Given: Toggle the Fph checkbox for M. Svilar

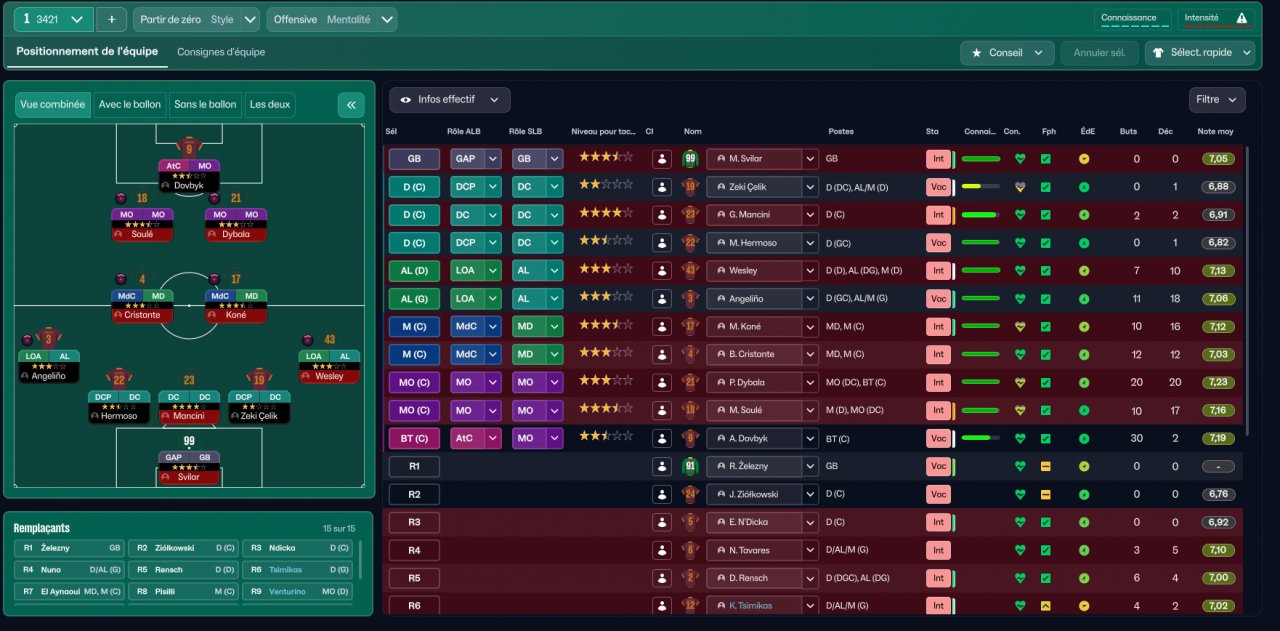Looking at the screenshot, I should [x=1046, y=159].
